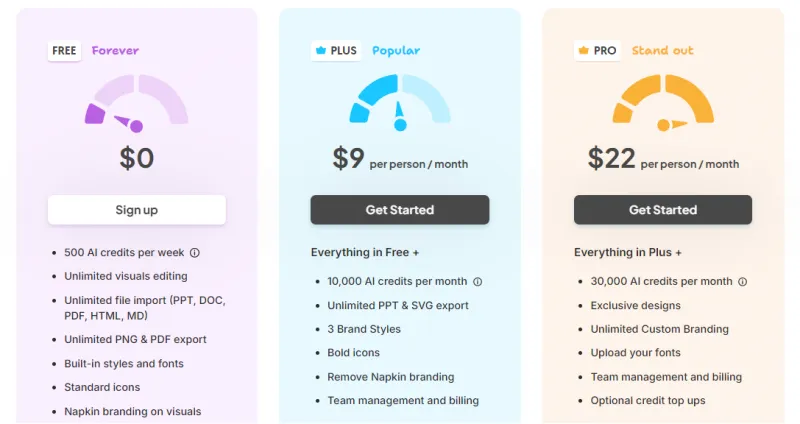Click the $0 price text

point(137,158)
